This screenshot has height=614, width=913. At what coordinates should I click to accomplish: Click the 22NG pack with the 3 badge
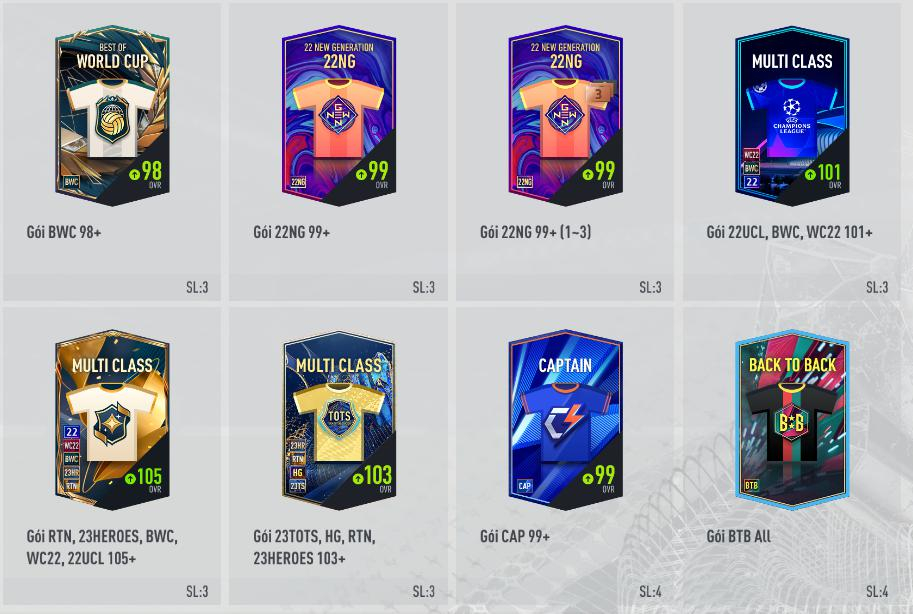[565, 115]
